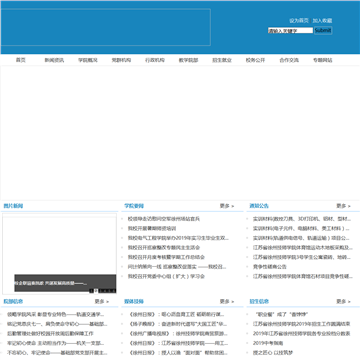Image resolution: width=360 pixels, height=360 pixels.
Task: Open 更多 for 招生信息 section
Action: point(343,301)
